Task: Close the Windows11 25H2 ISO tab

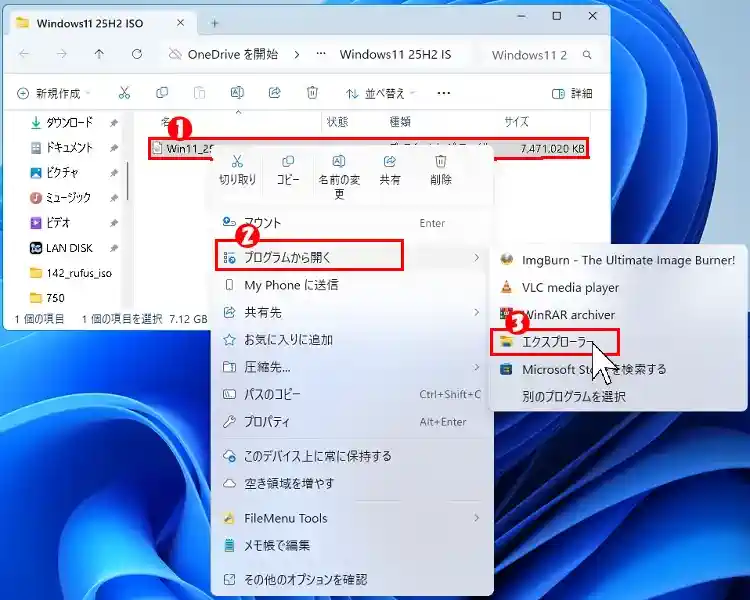Action: 180,22
